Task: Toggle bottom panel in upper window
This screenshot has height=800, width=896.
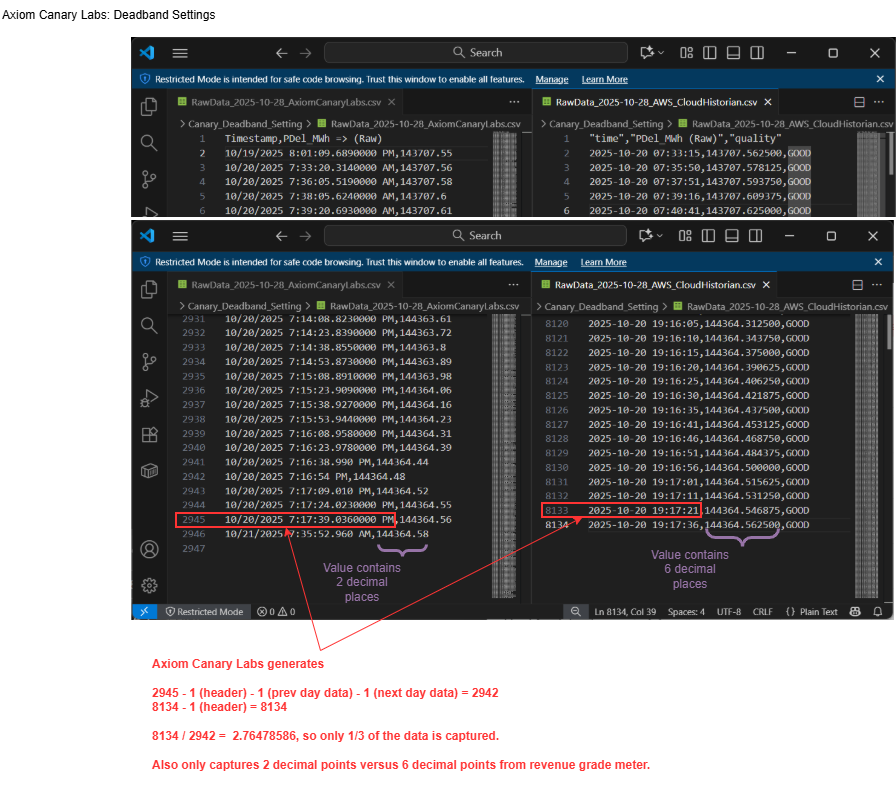Action: pyautogui.click(x=733, y=53)
